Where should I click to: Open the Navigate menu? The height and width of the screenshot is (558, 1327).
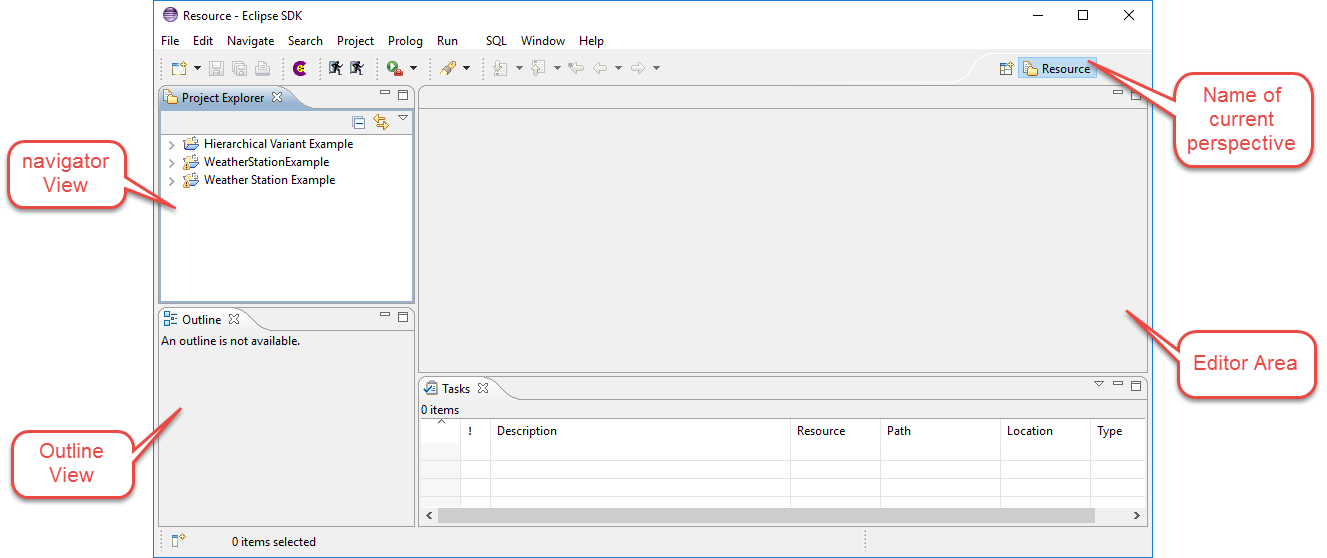[x=250, y=41]
